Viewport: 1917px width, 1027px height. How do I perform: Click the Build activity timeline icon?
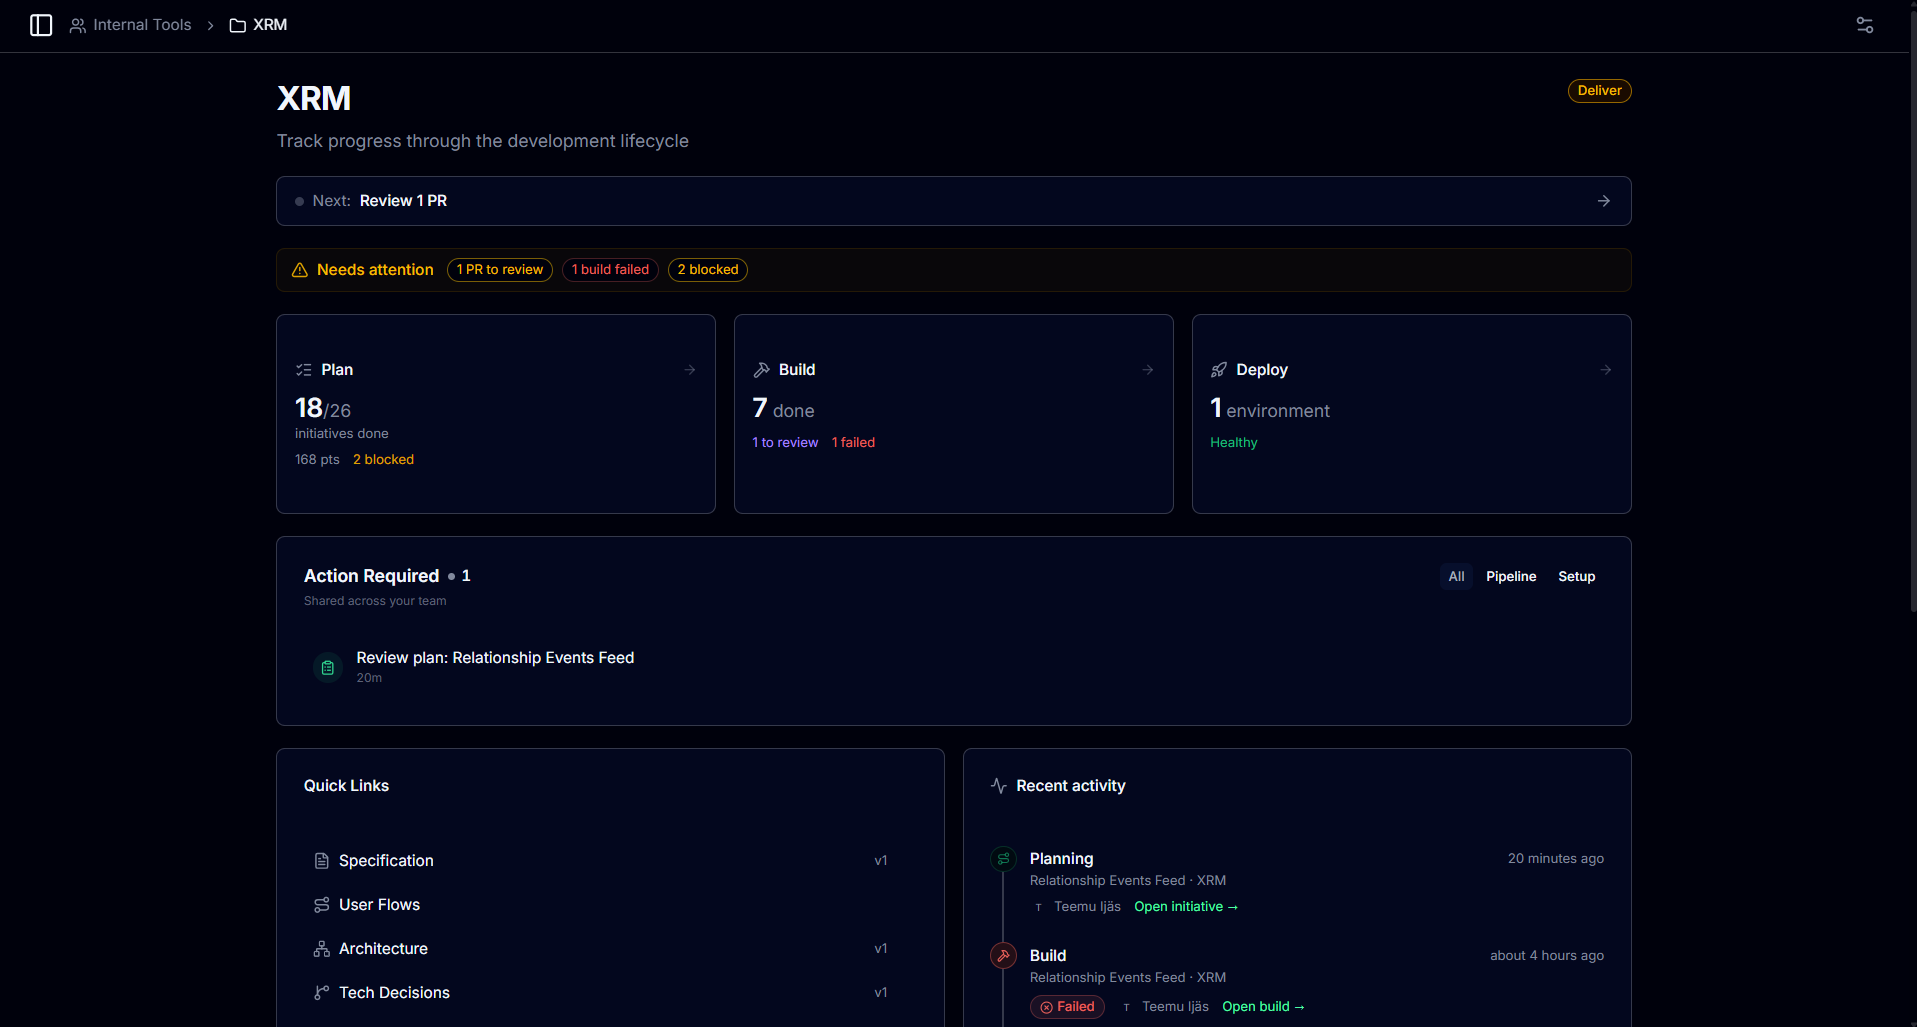(1003, 956)
